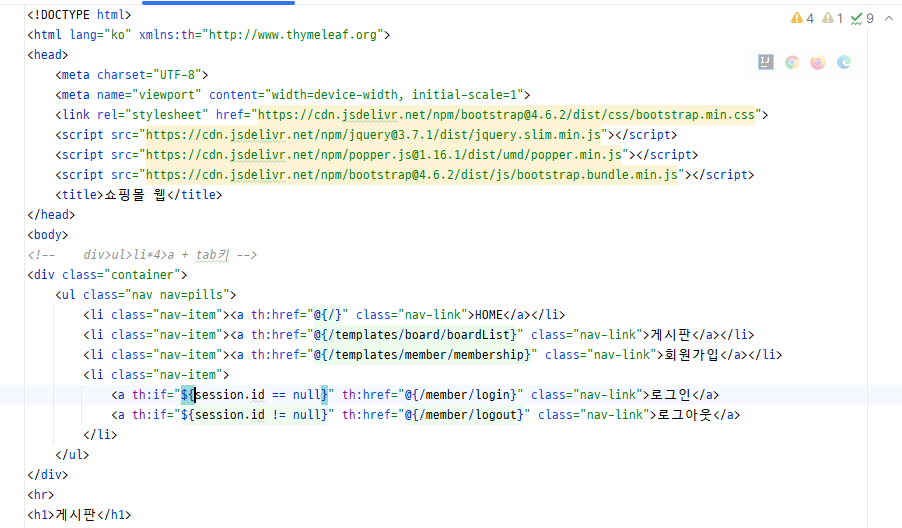This screenshot has height=528, width=902.
Task: Open the page in the Firefox browser
Action: 818,62
